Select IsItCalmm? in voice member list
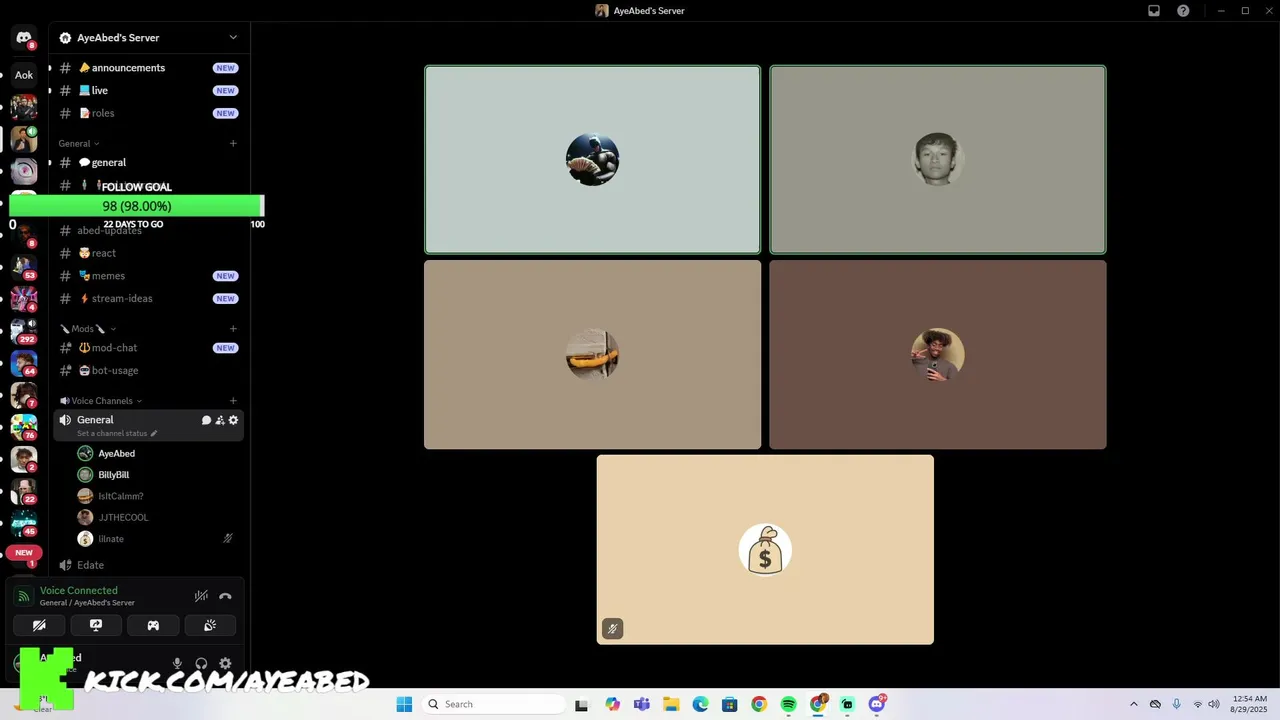 (158, 496)
